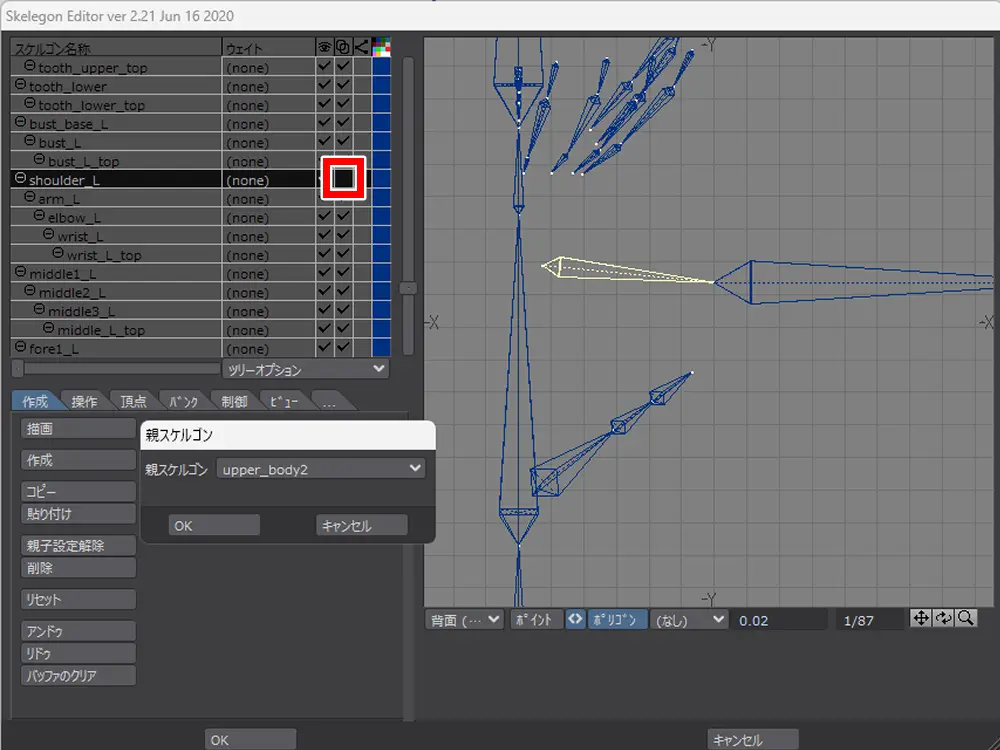This screenshot has height=750, width=1000.
Task: Toggle visibility checkmark for tooth_lower
Action: 324,86
